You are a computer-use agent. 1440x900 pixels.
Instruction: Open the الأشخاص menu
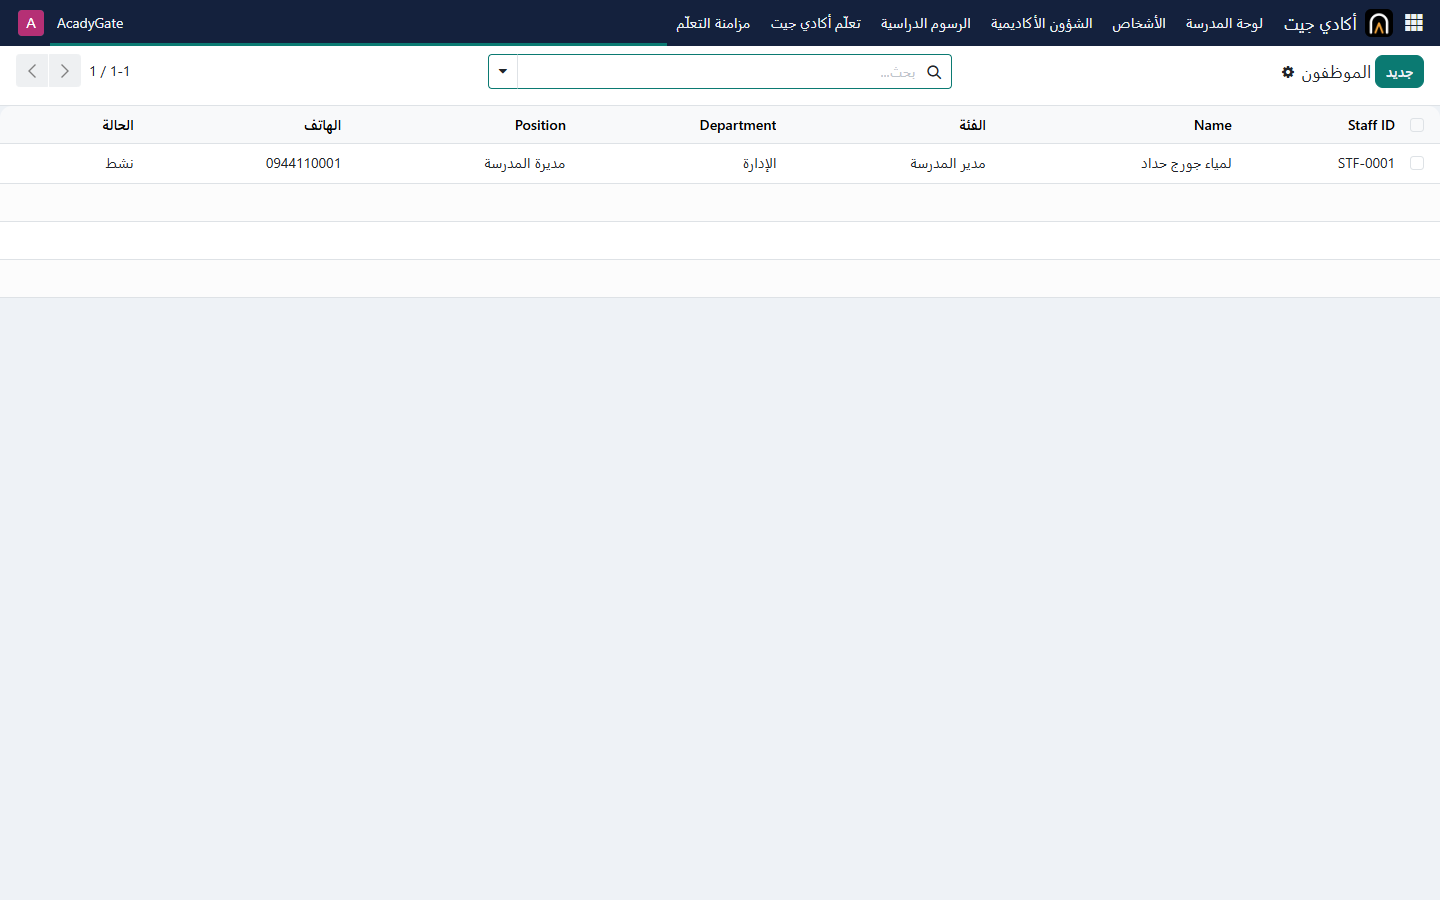[x=1139, y=23]
